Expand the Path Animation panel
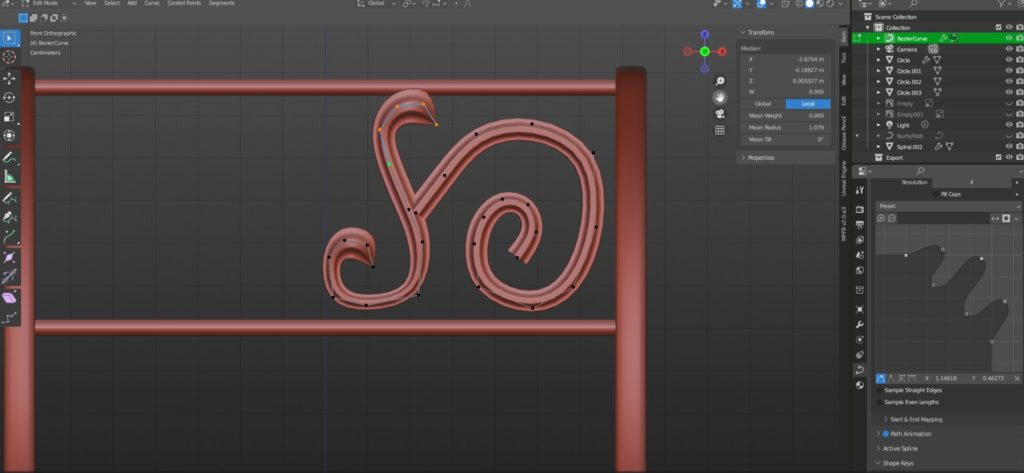 918,434
